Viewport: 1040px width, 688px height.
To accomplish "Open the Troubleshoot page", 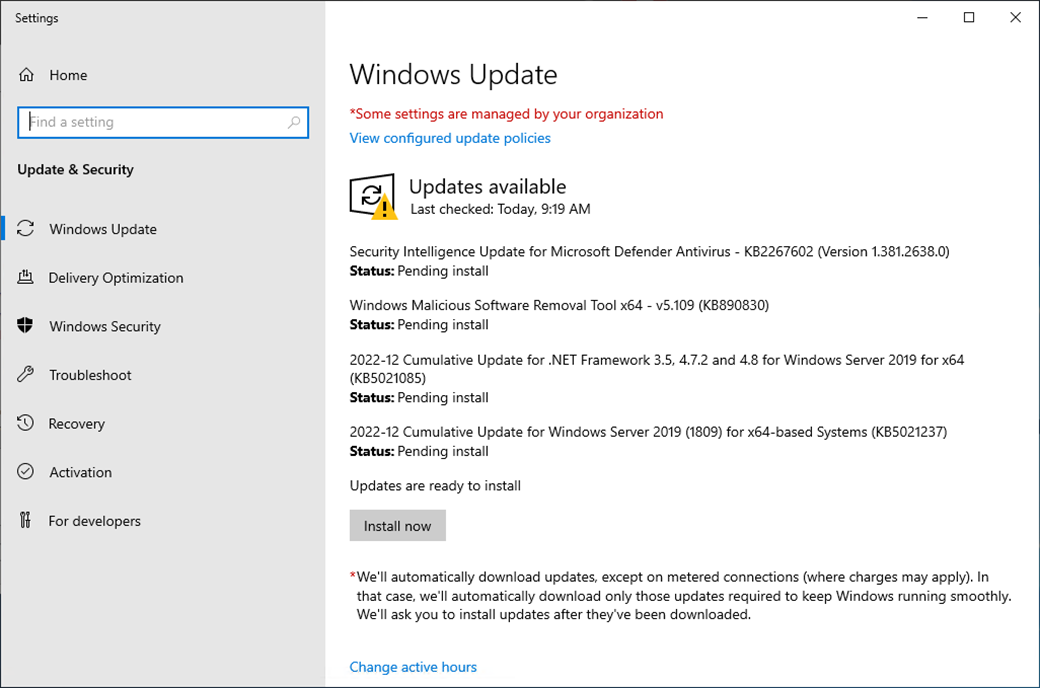I will click(90, 375).
